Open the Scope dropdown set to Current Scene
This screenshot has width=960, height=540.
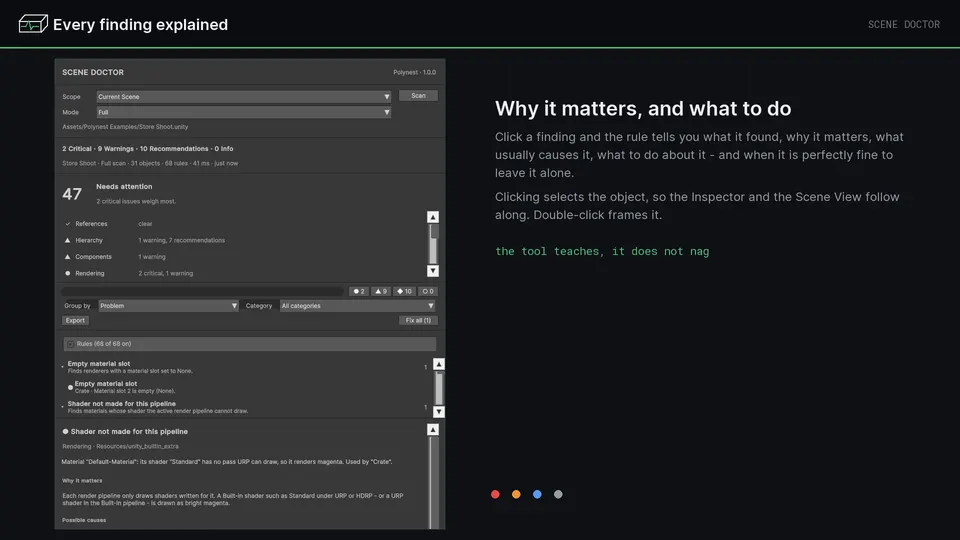coord(244,97)
